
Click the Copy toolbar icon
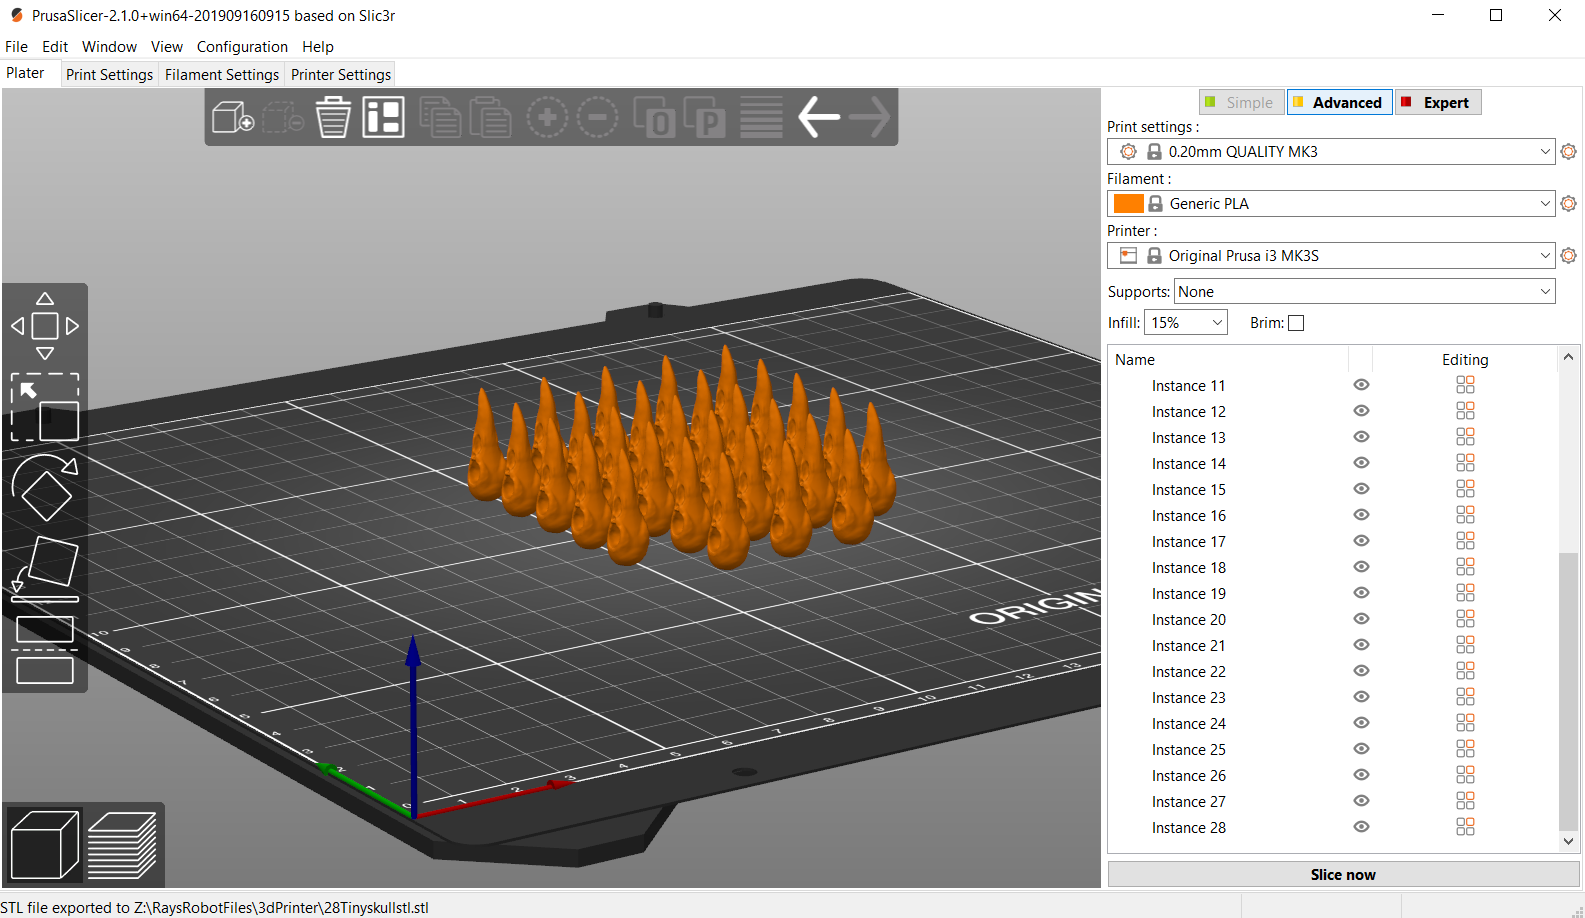tap(440, 118)
